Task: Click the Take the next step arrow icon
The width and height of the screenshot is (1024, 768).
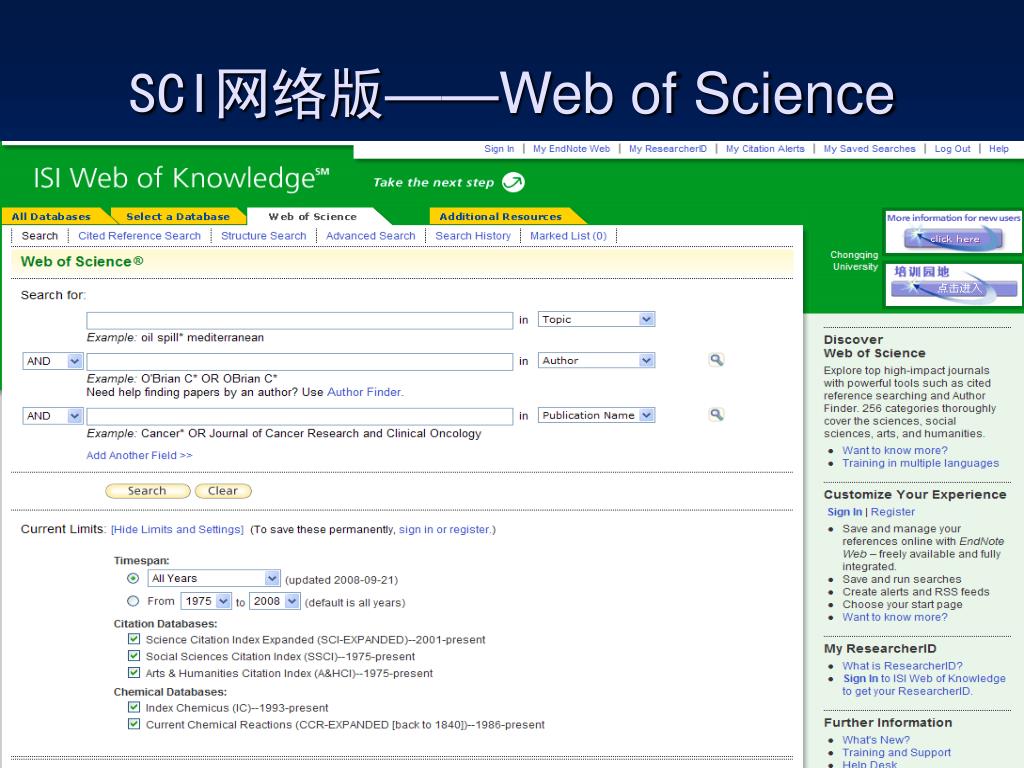Action: (x=513, y=182)
